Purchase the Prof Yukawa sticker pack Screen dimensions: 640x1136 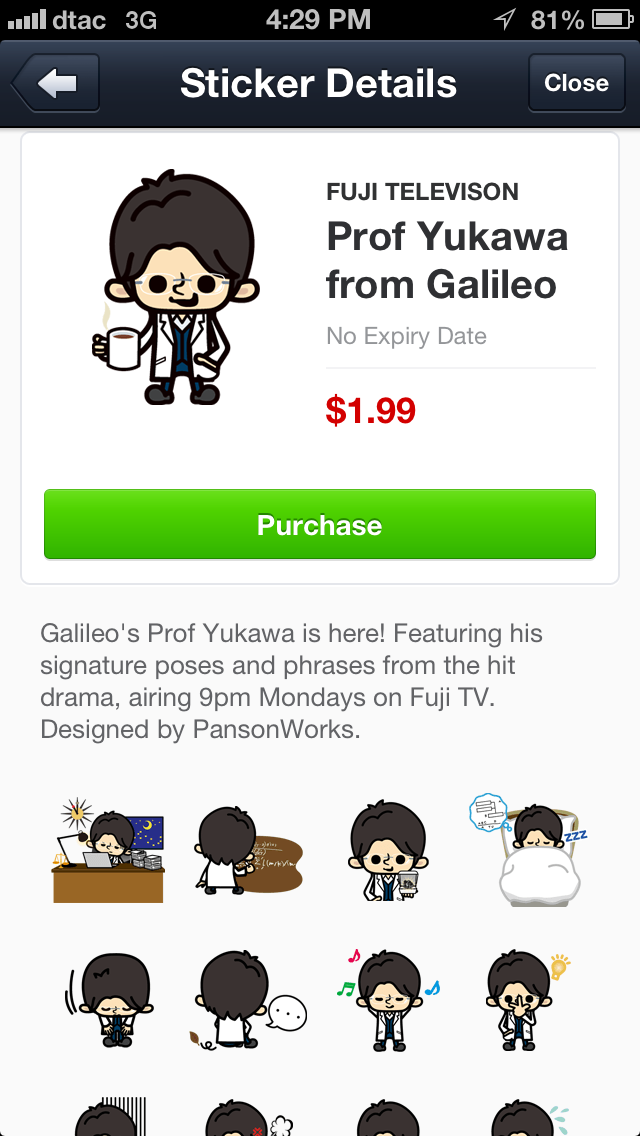[x=320, y=524]
